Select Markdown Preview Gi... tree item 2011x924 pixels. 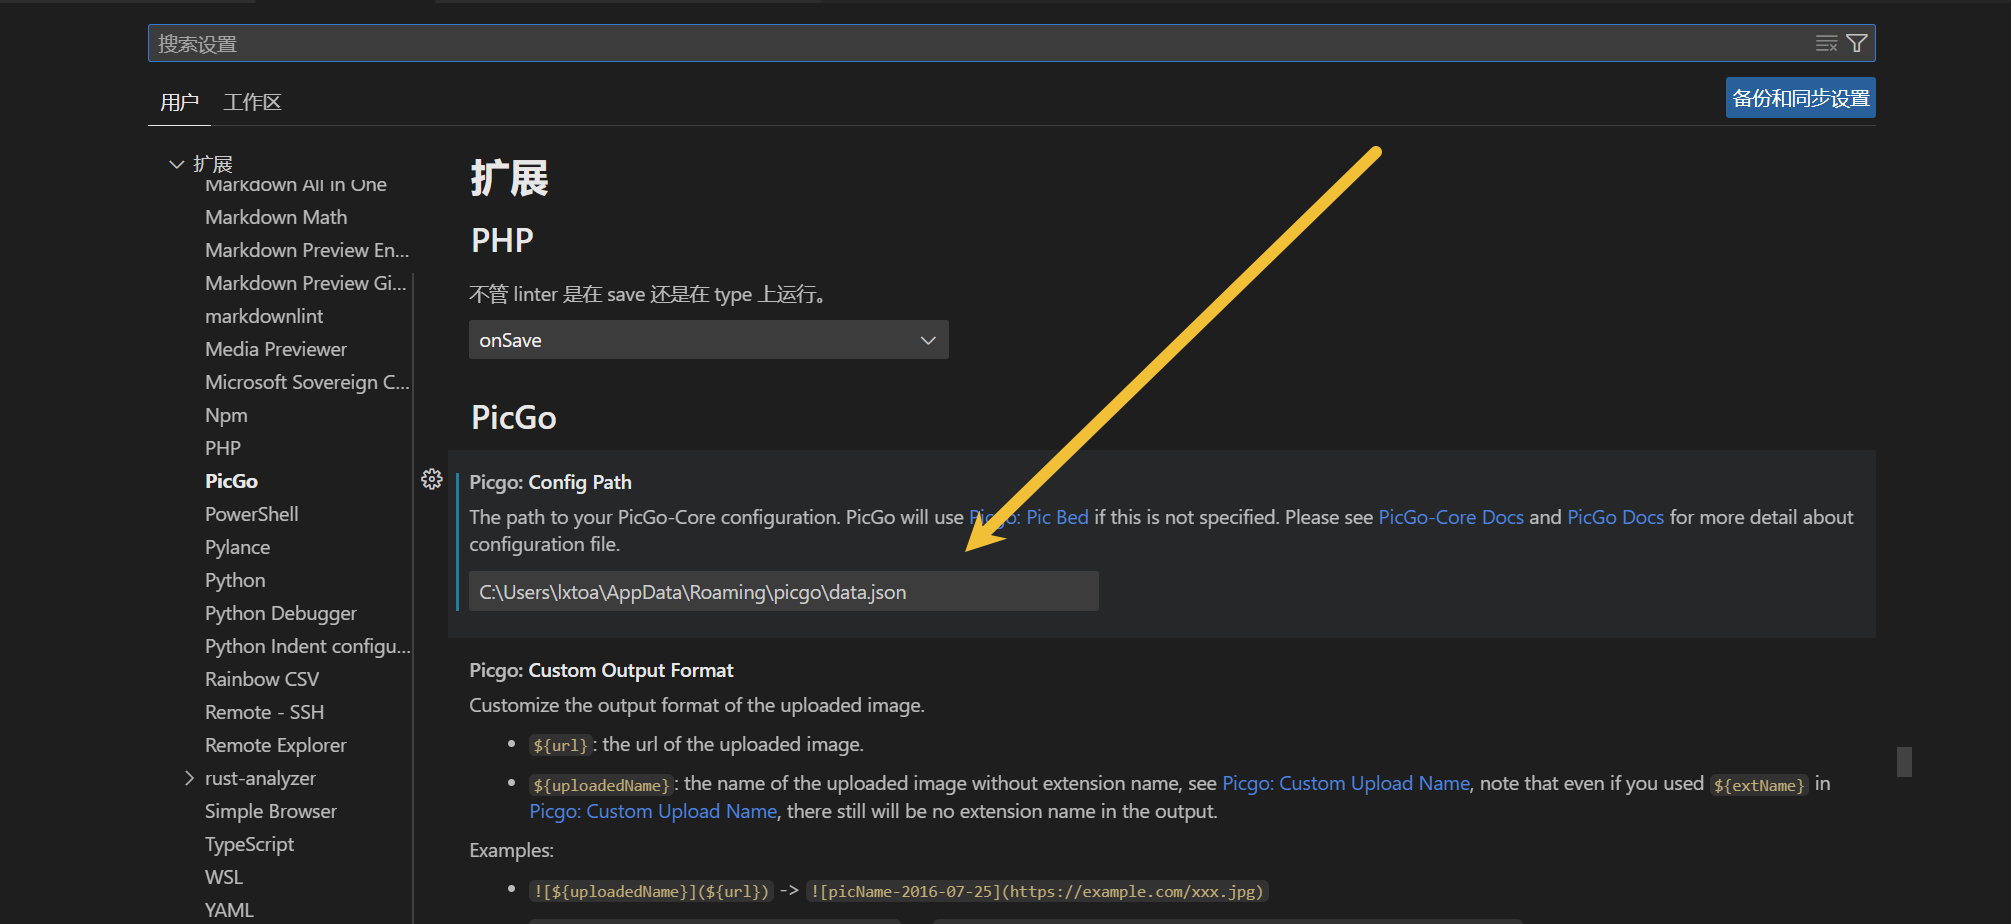click(306, 283)
